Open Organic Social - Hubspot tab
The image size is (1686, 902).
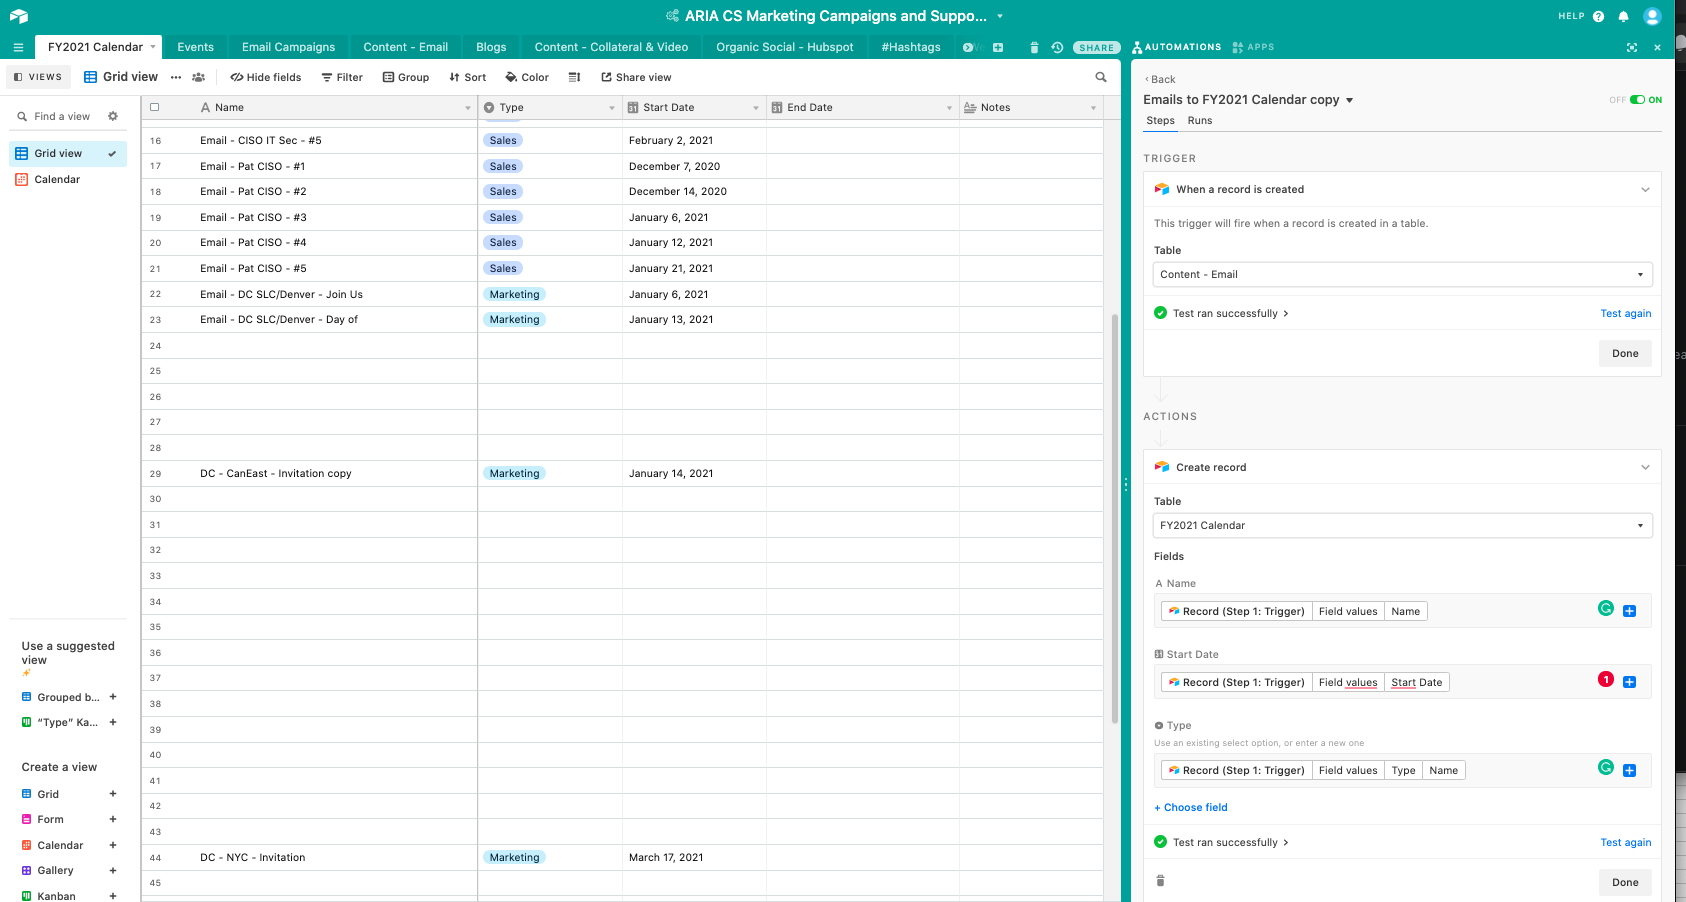784,47
